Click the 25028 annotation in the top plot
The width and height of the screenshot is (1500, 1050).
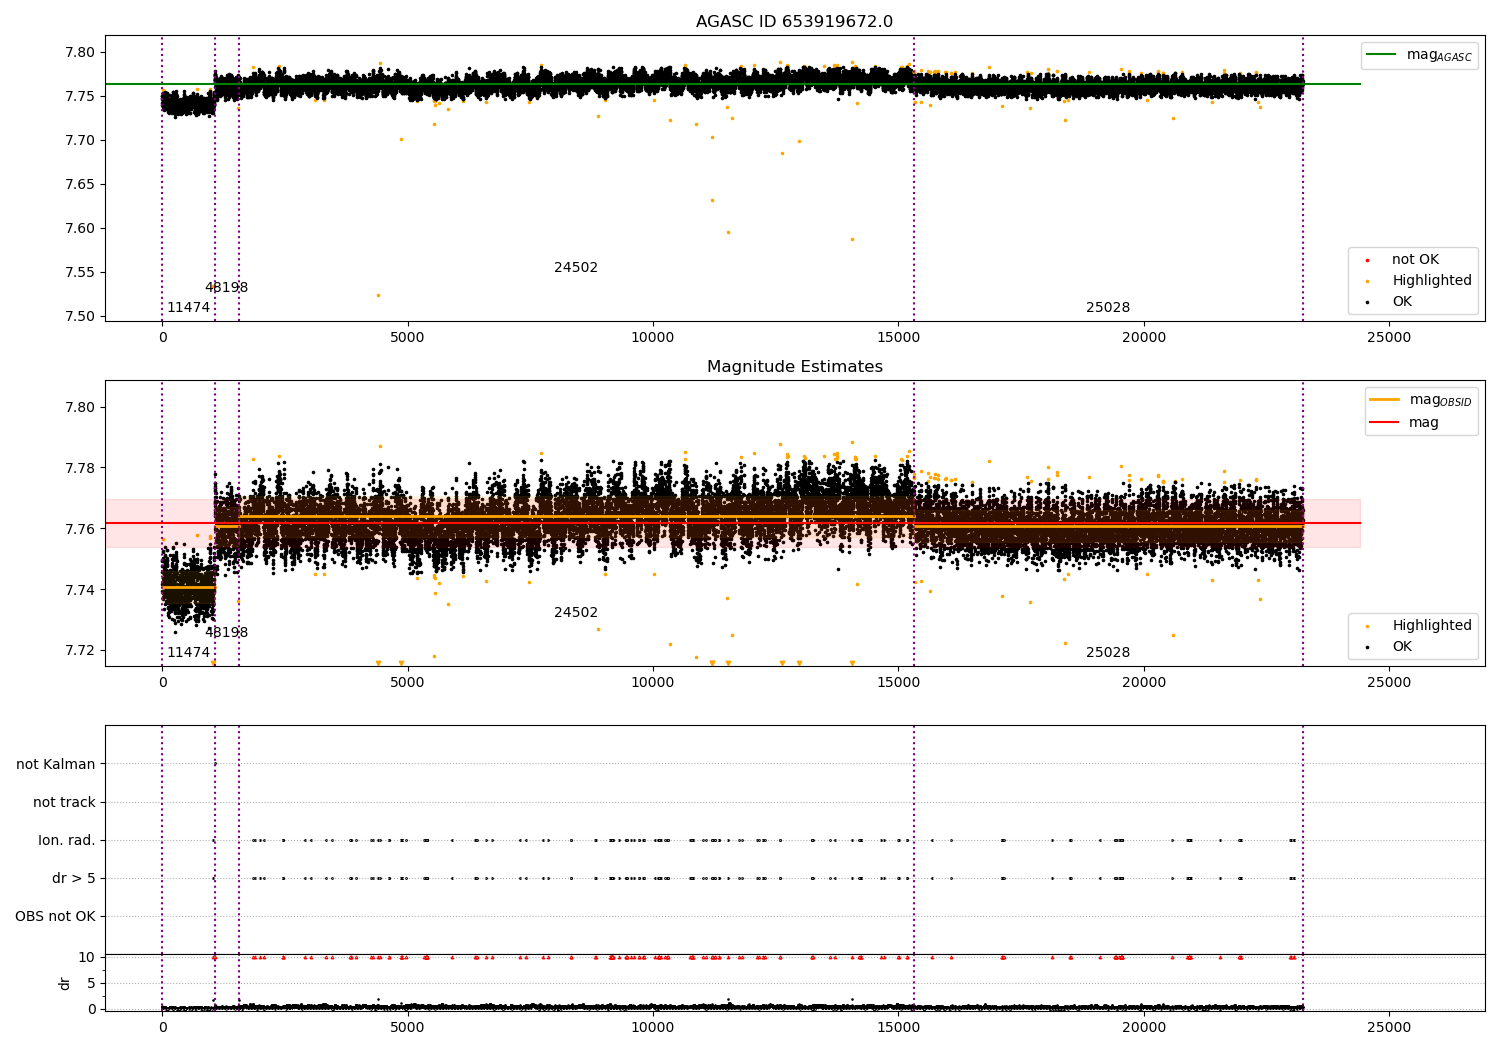1108,308
